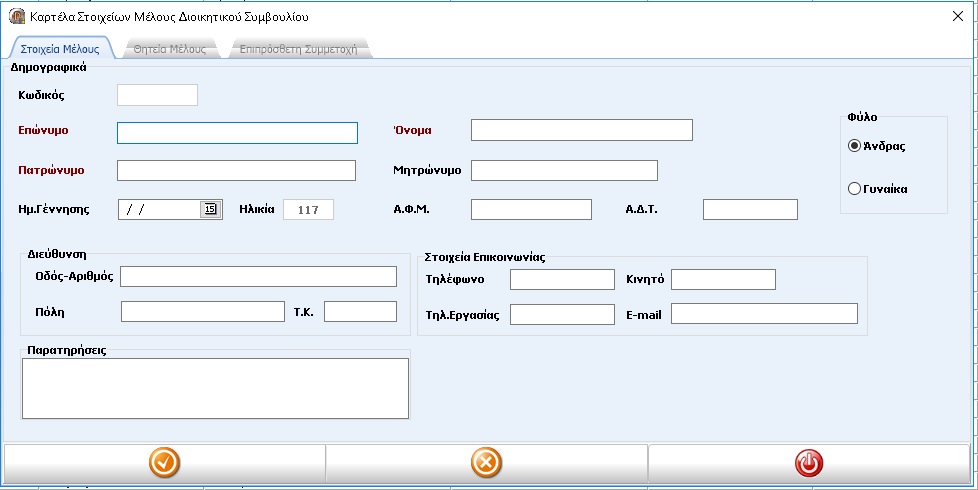The width and height of the screenshot is (978, 490).
Task: Click the E-mail input field
Action: (x=764, y=314)
